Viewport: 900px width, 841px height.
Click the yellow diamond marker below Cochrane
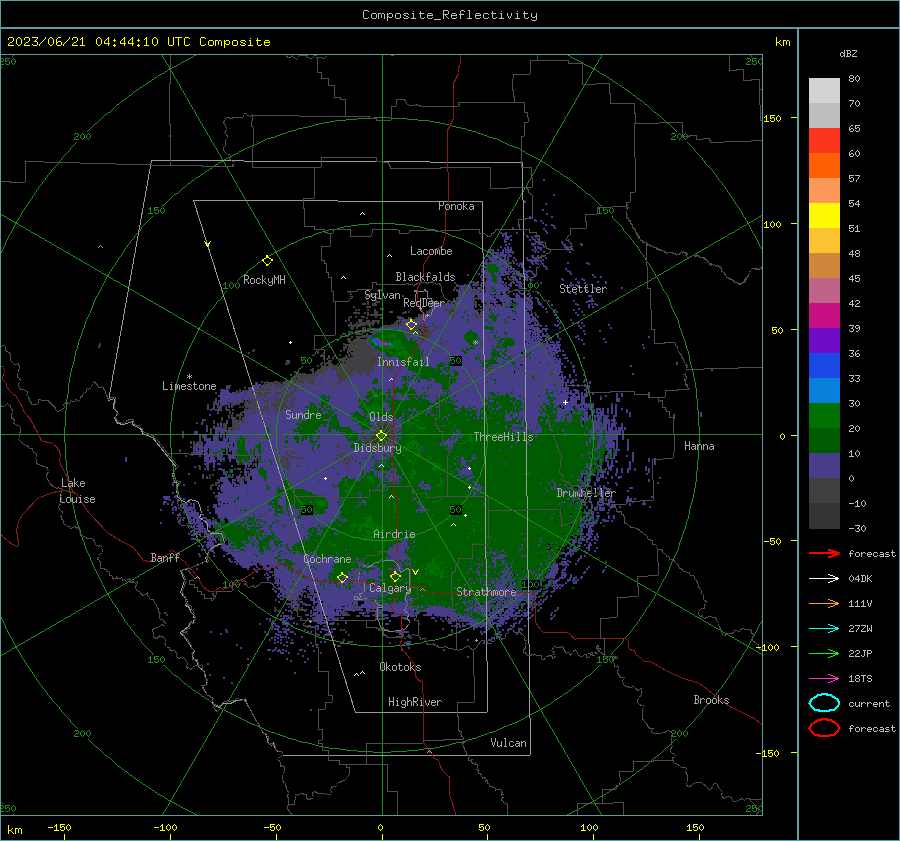coord(342,577)
